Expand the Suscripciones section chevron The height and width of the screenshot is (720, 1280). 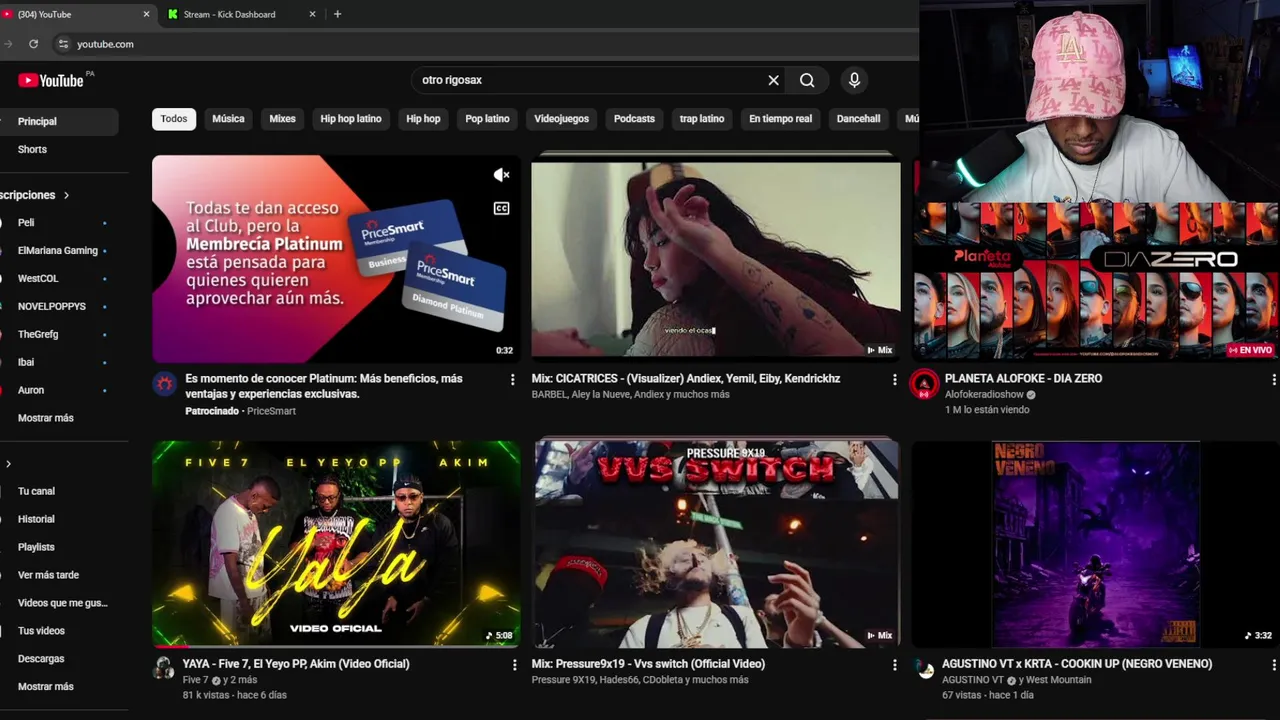pyautogui.click(x=67, y=195)
